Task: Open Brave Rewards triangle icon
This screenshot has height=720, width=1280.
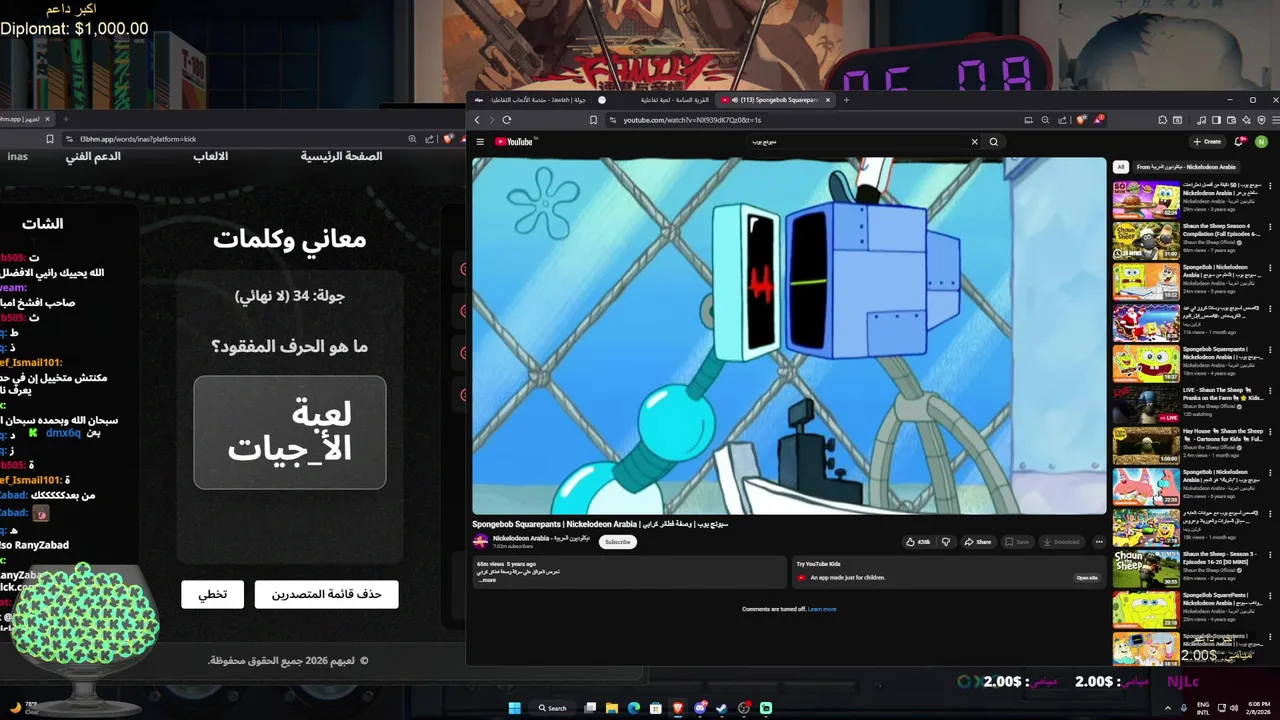Action: [1099, 120]
